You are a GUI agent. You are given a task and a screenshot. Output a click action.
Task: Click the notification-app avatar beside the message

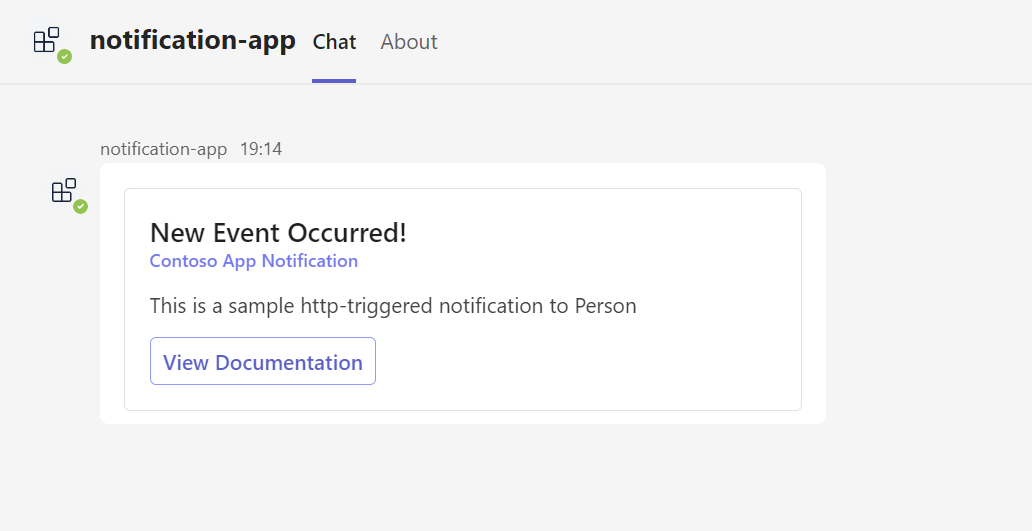[64, 190]
